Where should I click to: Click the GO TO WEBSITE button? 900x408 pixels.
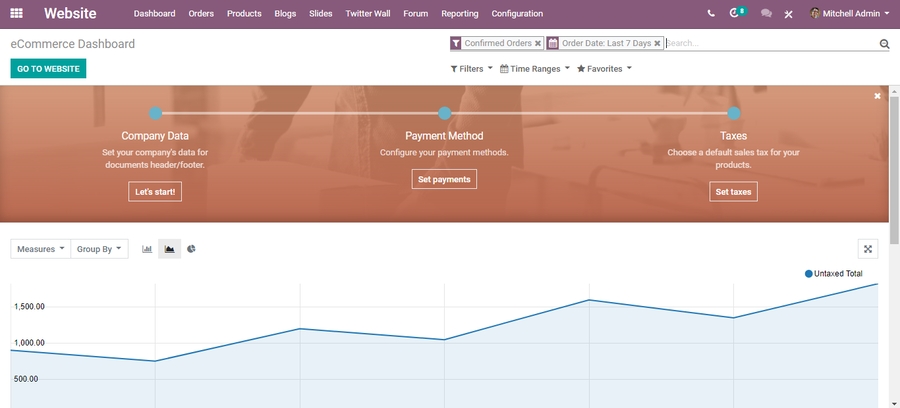(x=48, y=69)
